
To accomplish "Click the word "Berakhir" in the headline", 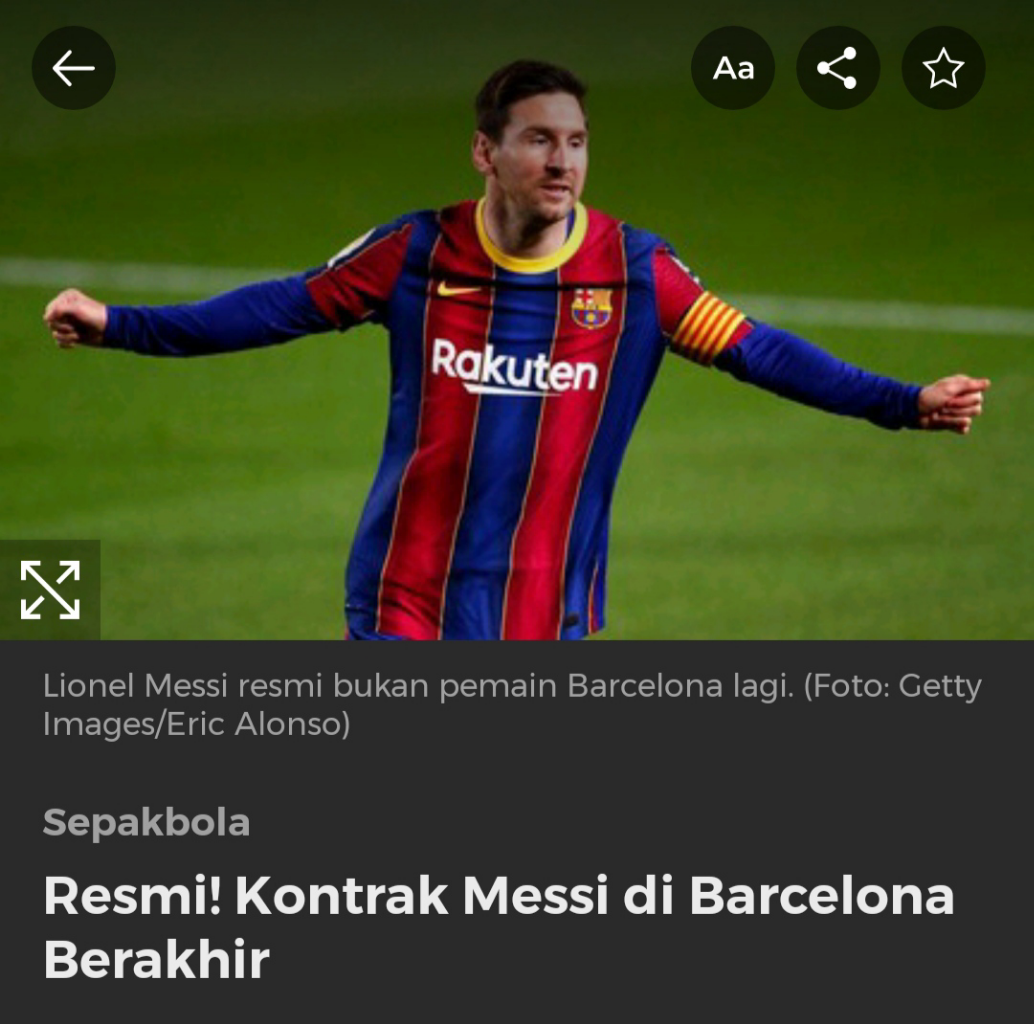I will [157, 959].
